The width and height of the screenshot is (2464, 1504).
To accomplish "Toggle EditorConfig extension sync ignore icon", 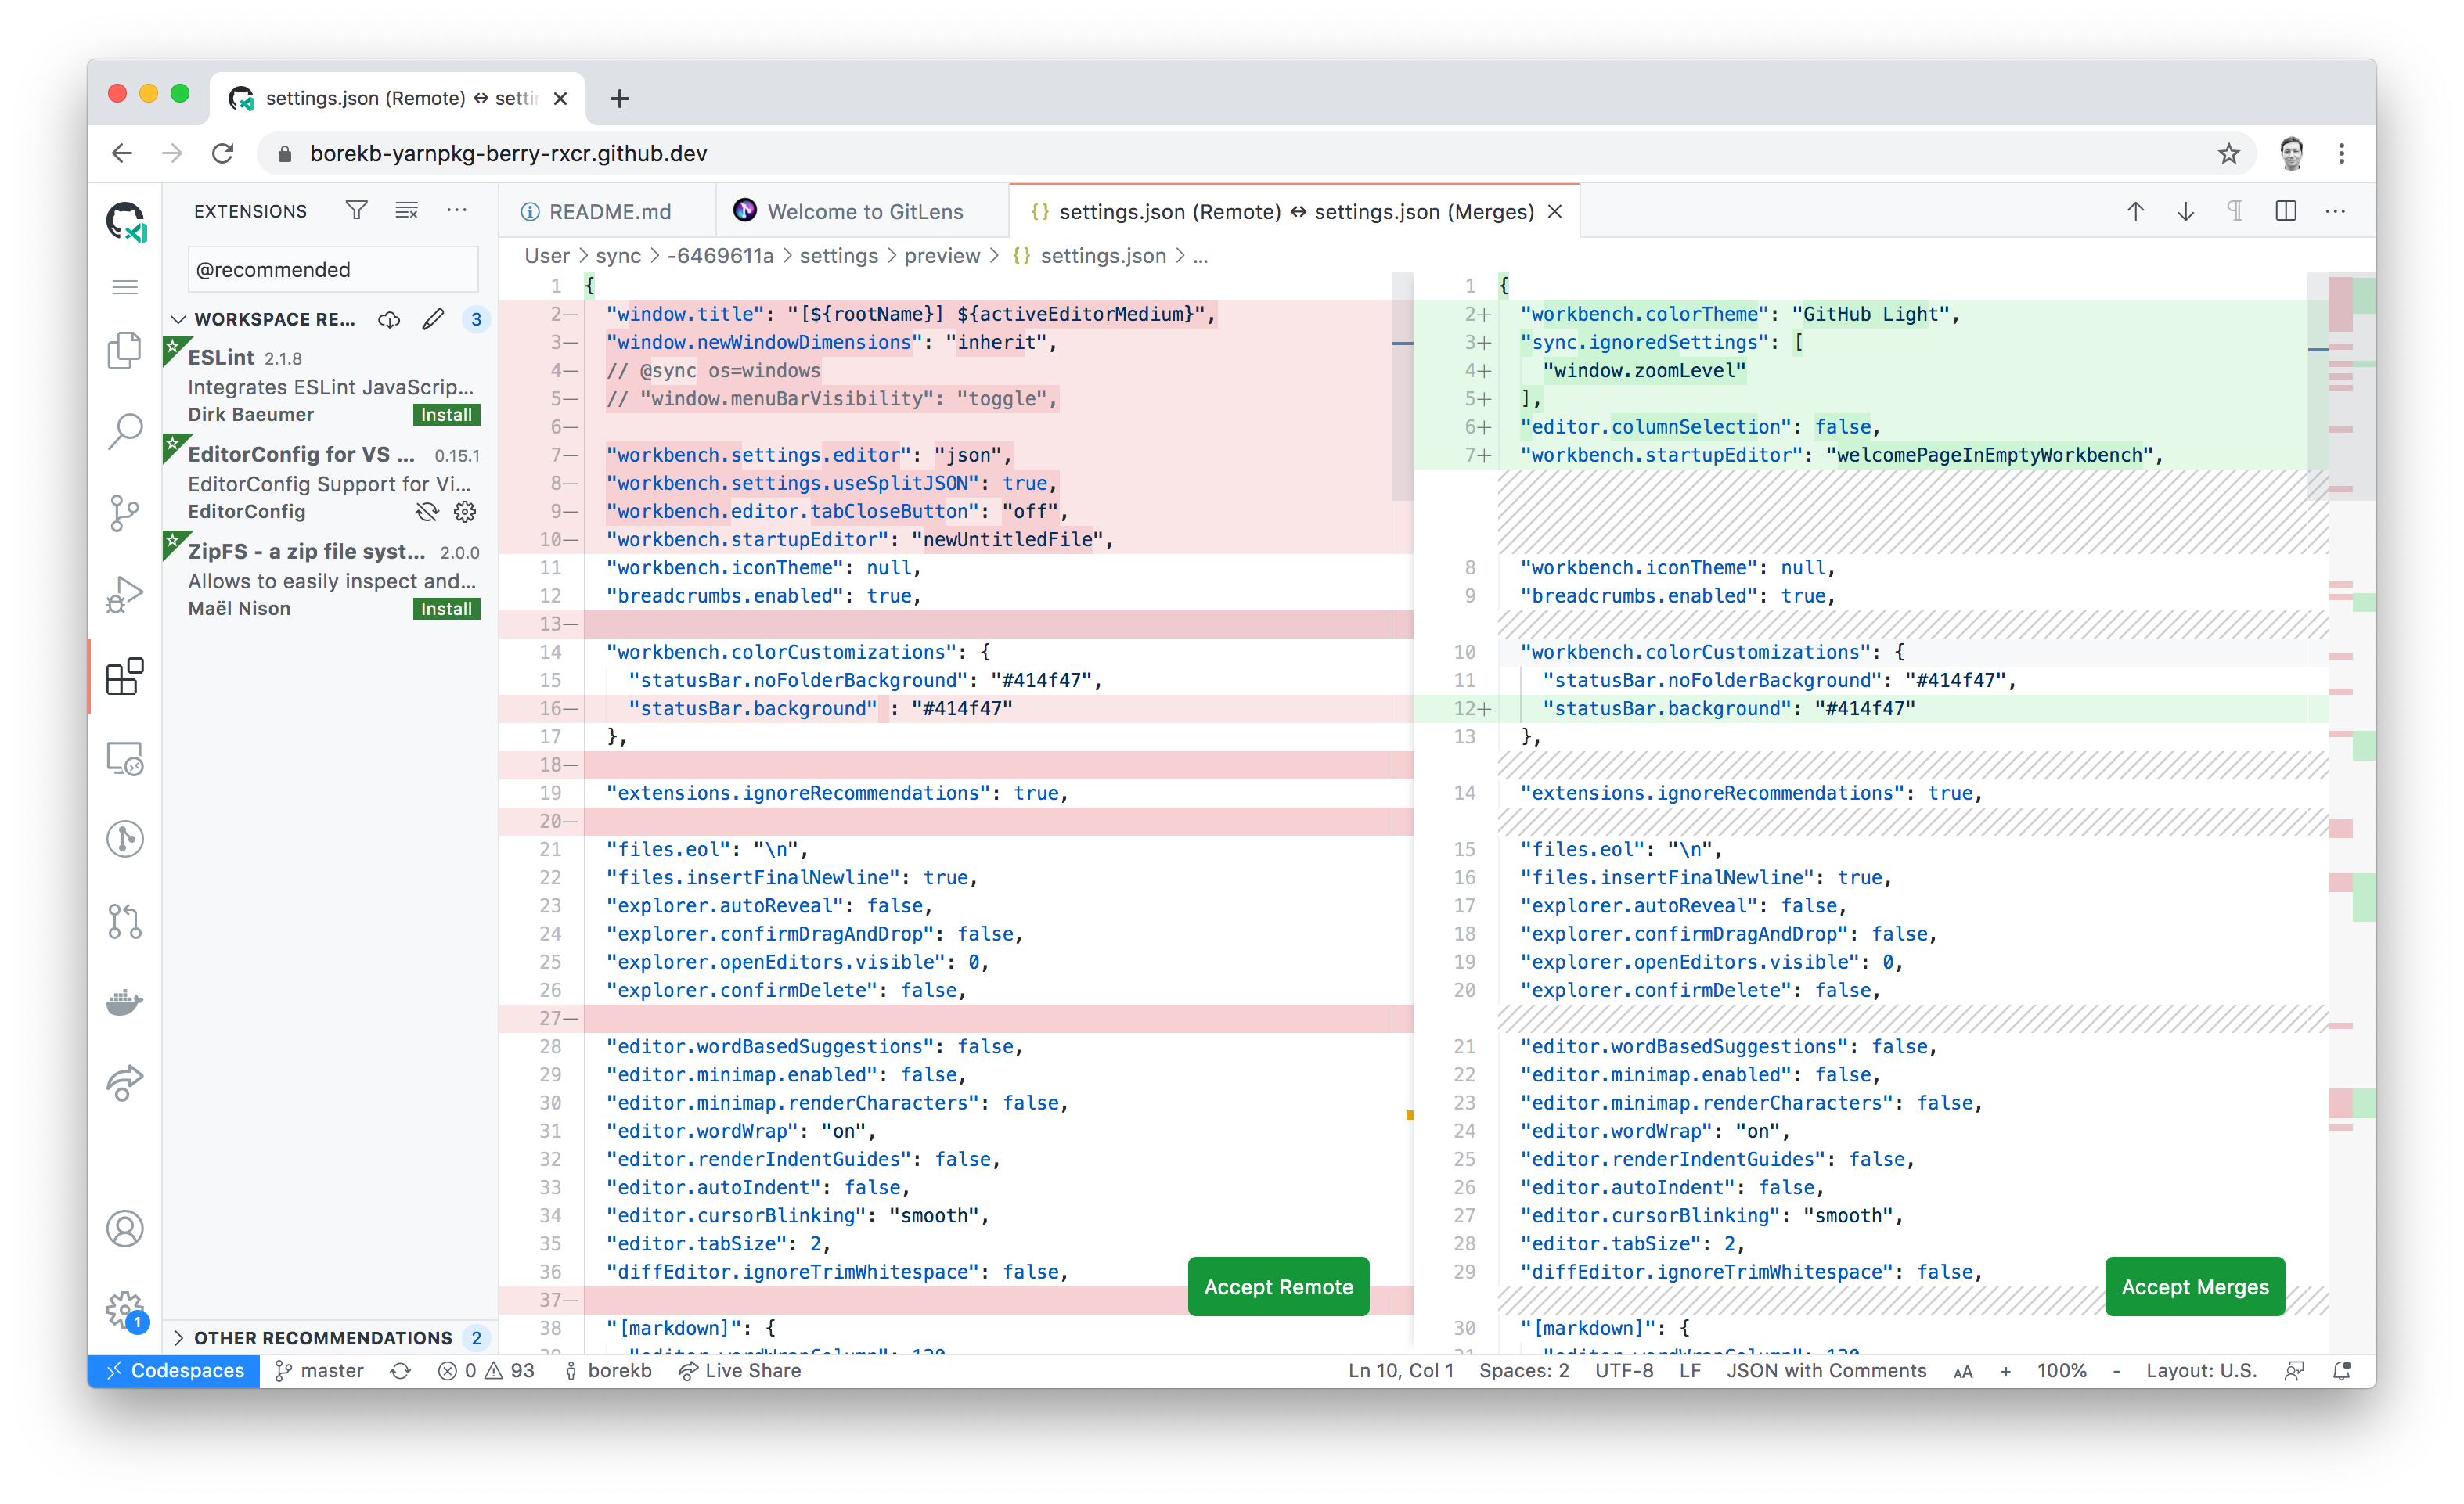I will pyautogui.click(x=427, y=512).
